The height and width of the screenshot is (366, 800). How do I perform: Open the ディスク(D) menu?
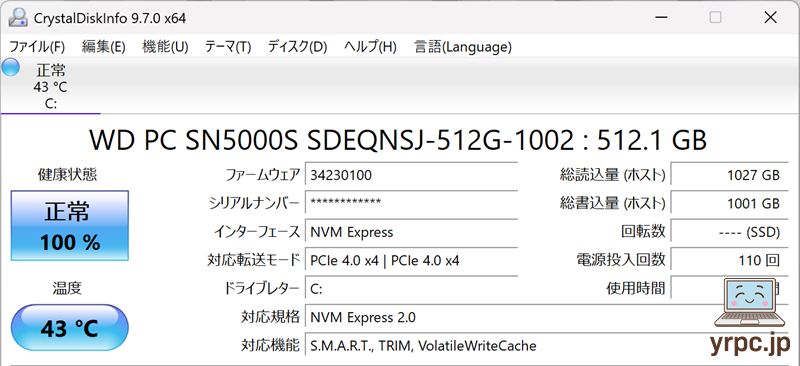point(297,47)
